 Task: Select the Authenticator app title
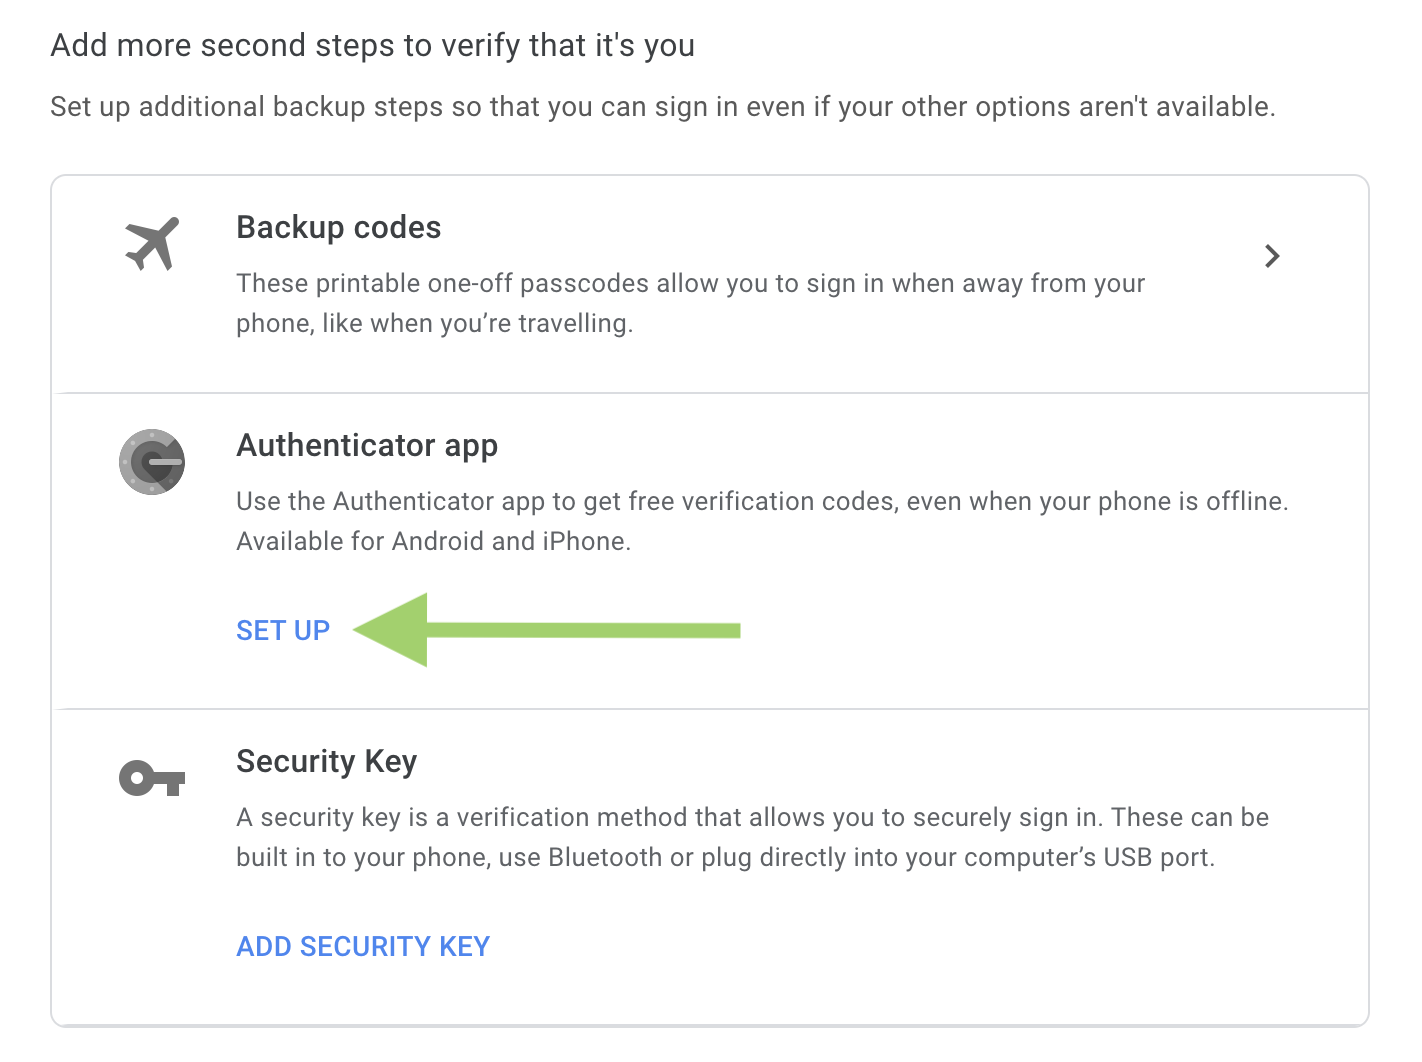coord(367,446)
